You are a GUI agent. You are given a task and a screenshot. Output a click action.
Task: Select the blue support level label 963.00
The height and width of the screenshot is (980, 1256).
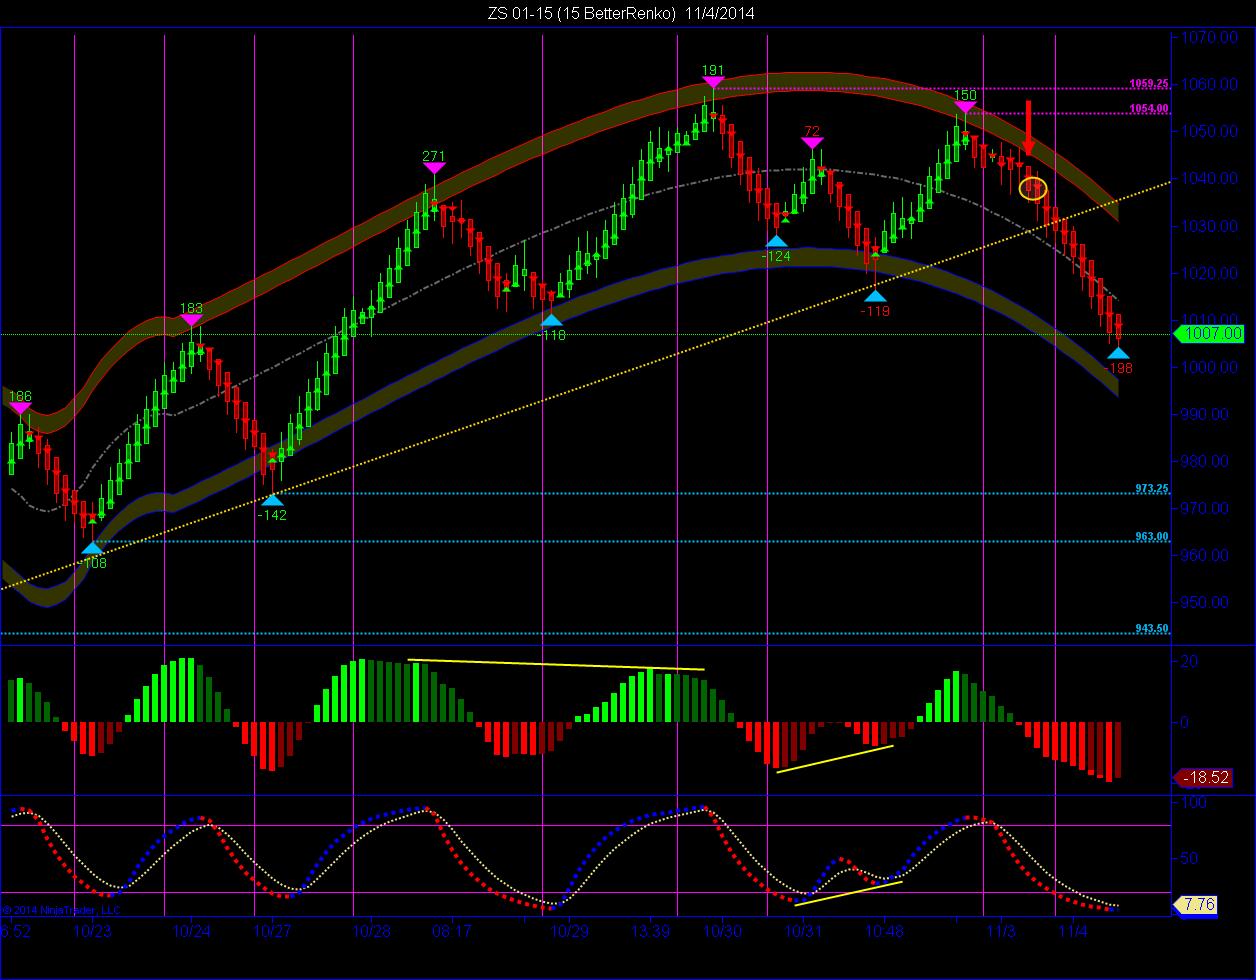click(1152, 536)
